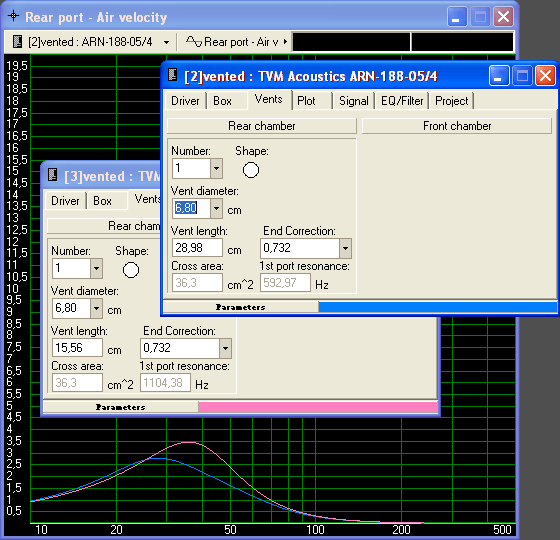The image size is (560, 540).
Task: Click Parameters bar in [3]vented window
Action: pyautogui.click(x=121, y=407)
